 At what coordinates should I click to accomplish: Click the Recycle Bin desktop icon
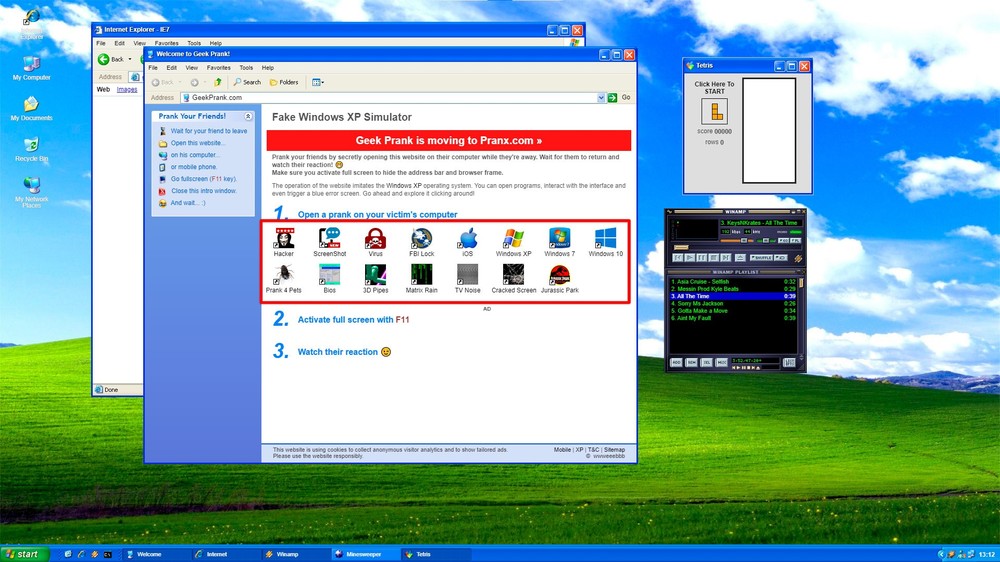[x=31, y=149]
